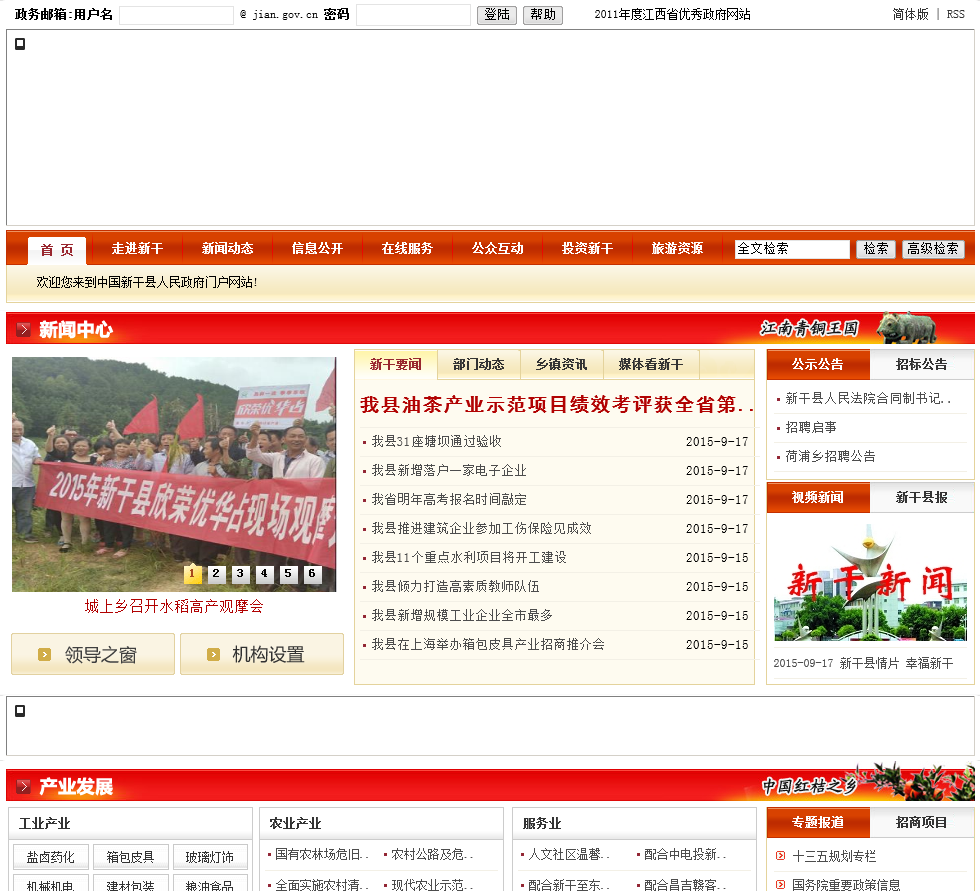Click the 玻璃灯饰 industry button

pyautogui.click(x=210, y=857)
